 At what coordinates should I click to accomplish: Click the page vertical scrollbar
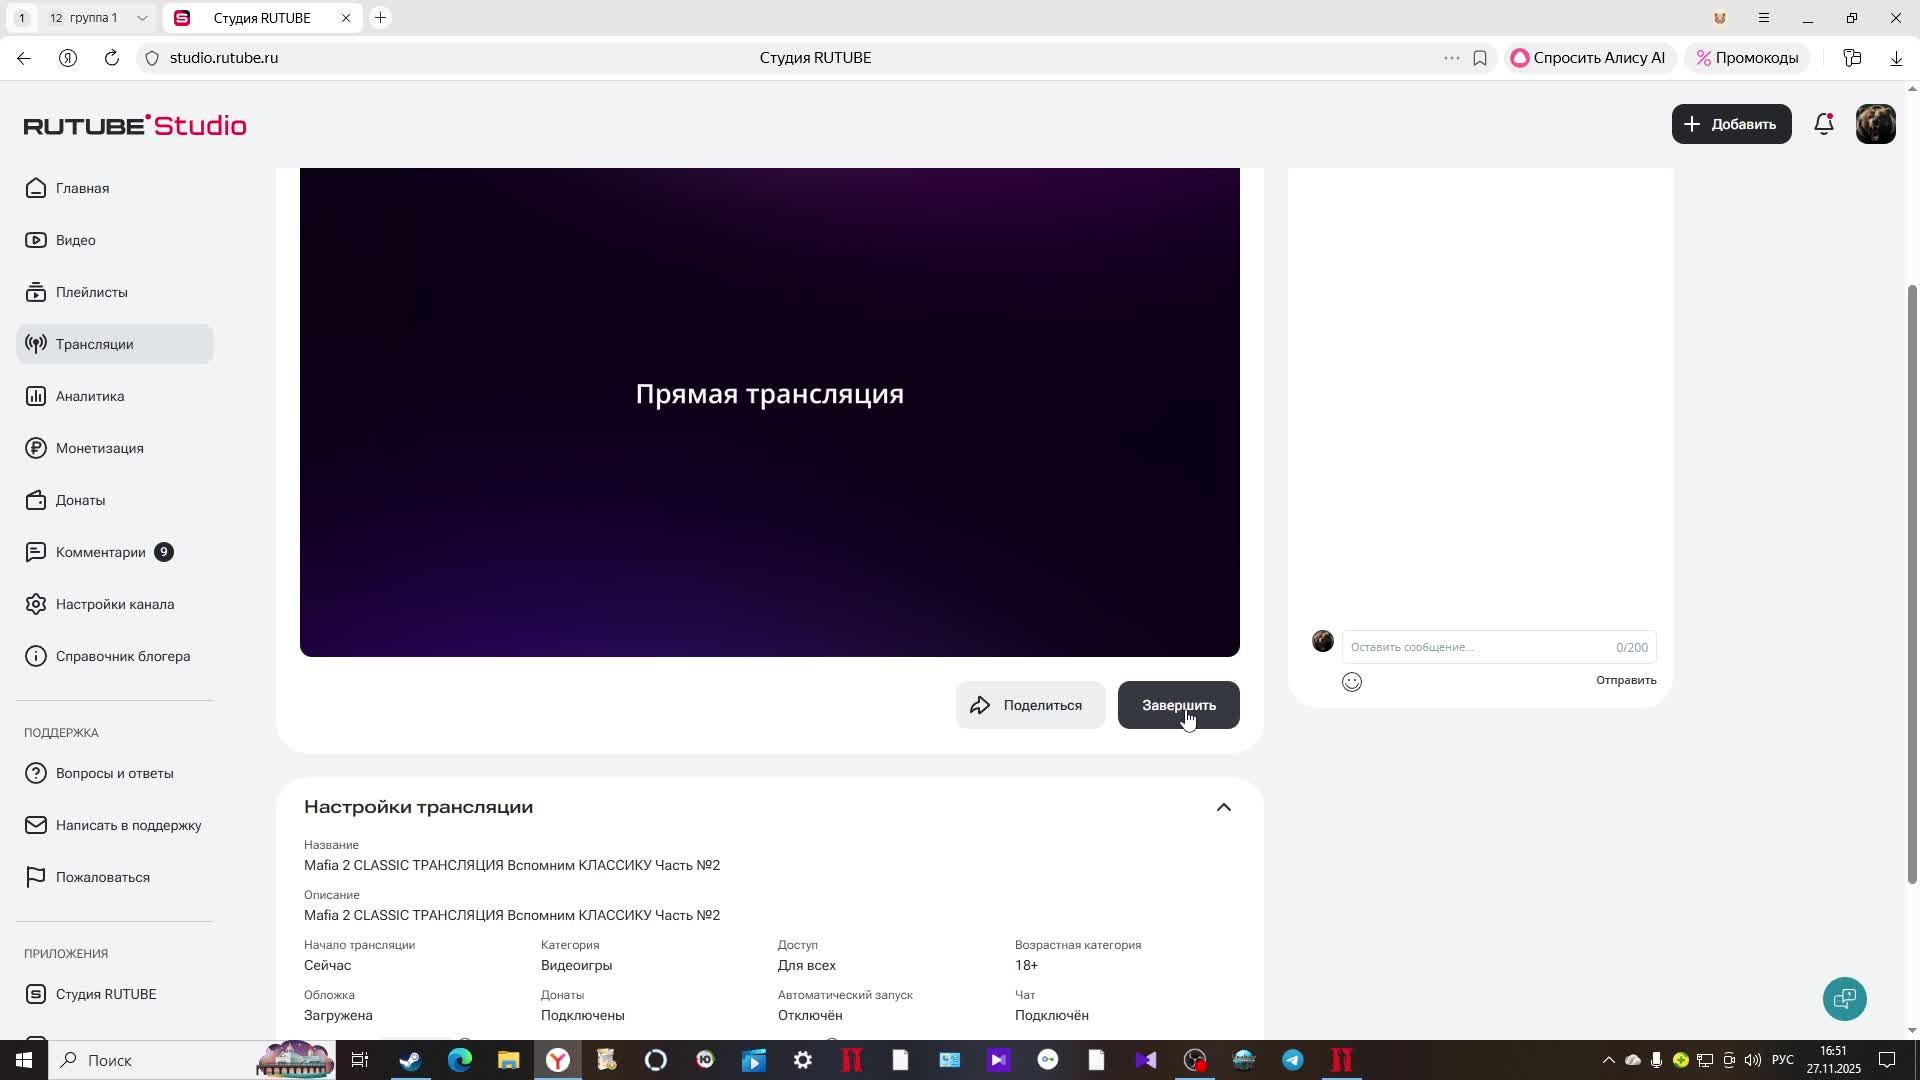click(x=1912, y=580)
